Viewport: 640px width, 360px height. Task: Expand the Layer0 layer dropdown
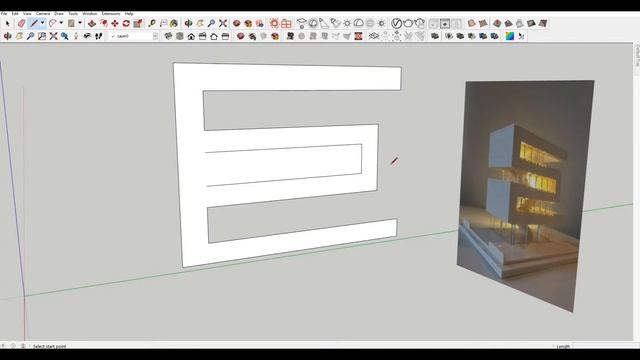tap(155, 36)
